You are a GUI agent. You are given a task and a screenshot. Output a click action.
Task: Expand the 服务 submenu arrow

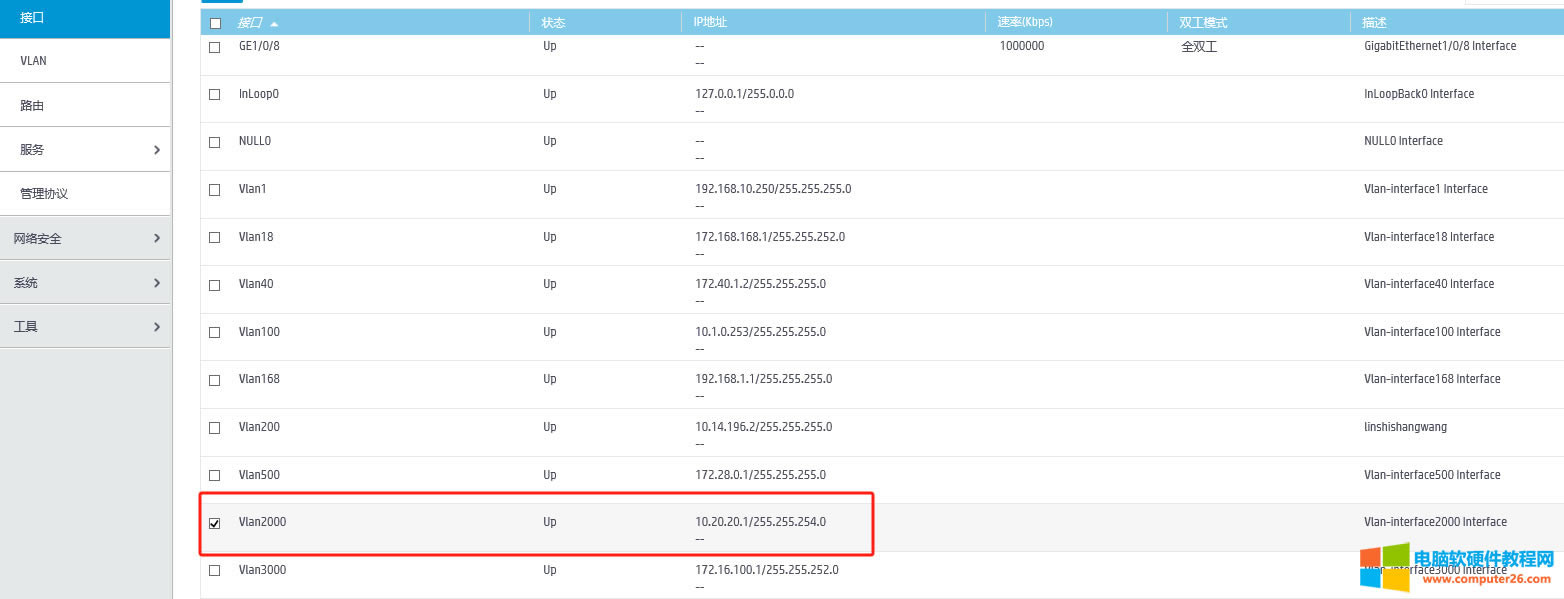[x=157, y=150]
